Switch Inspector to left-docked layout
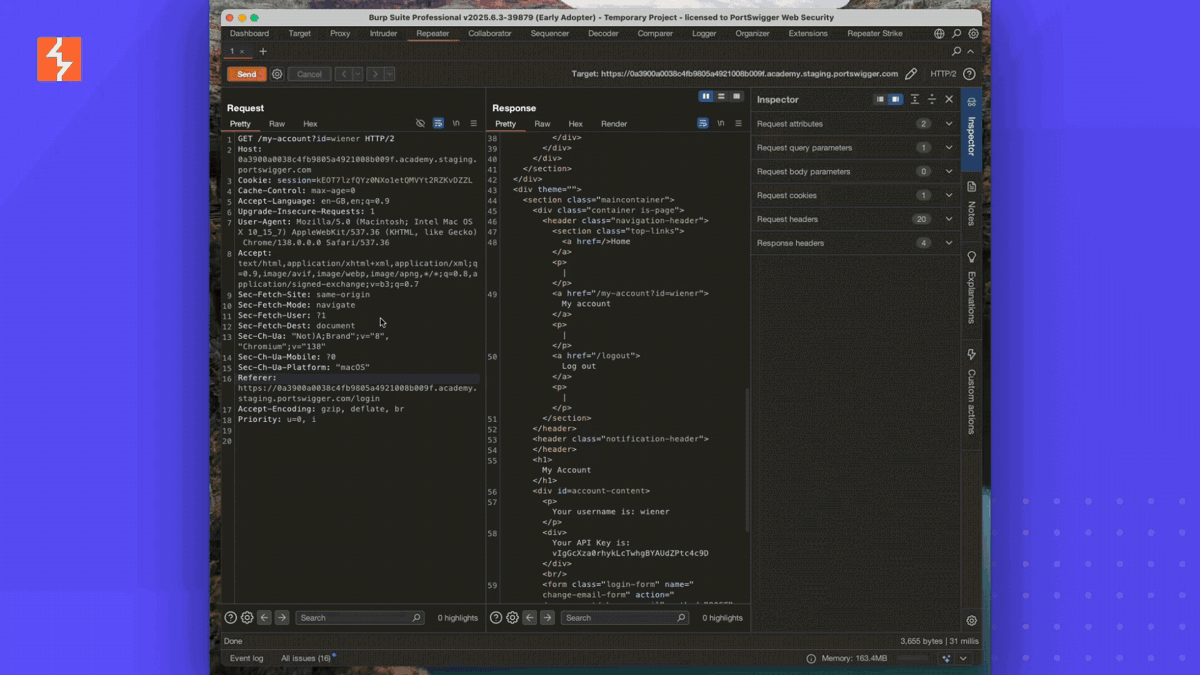The height and width of the screenshot is (675, 1200). [880, 99]
